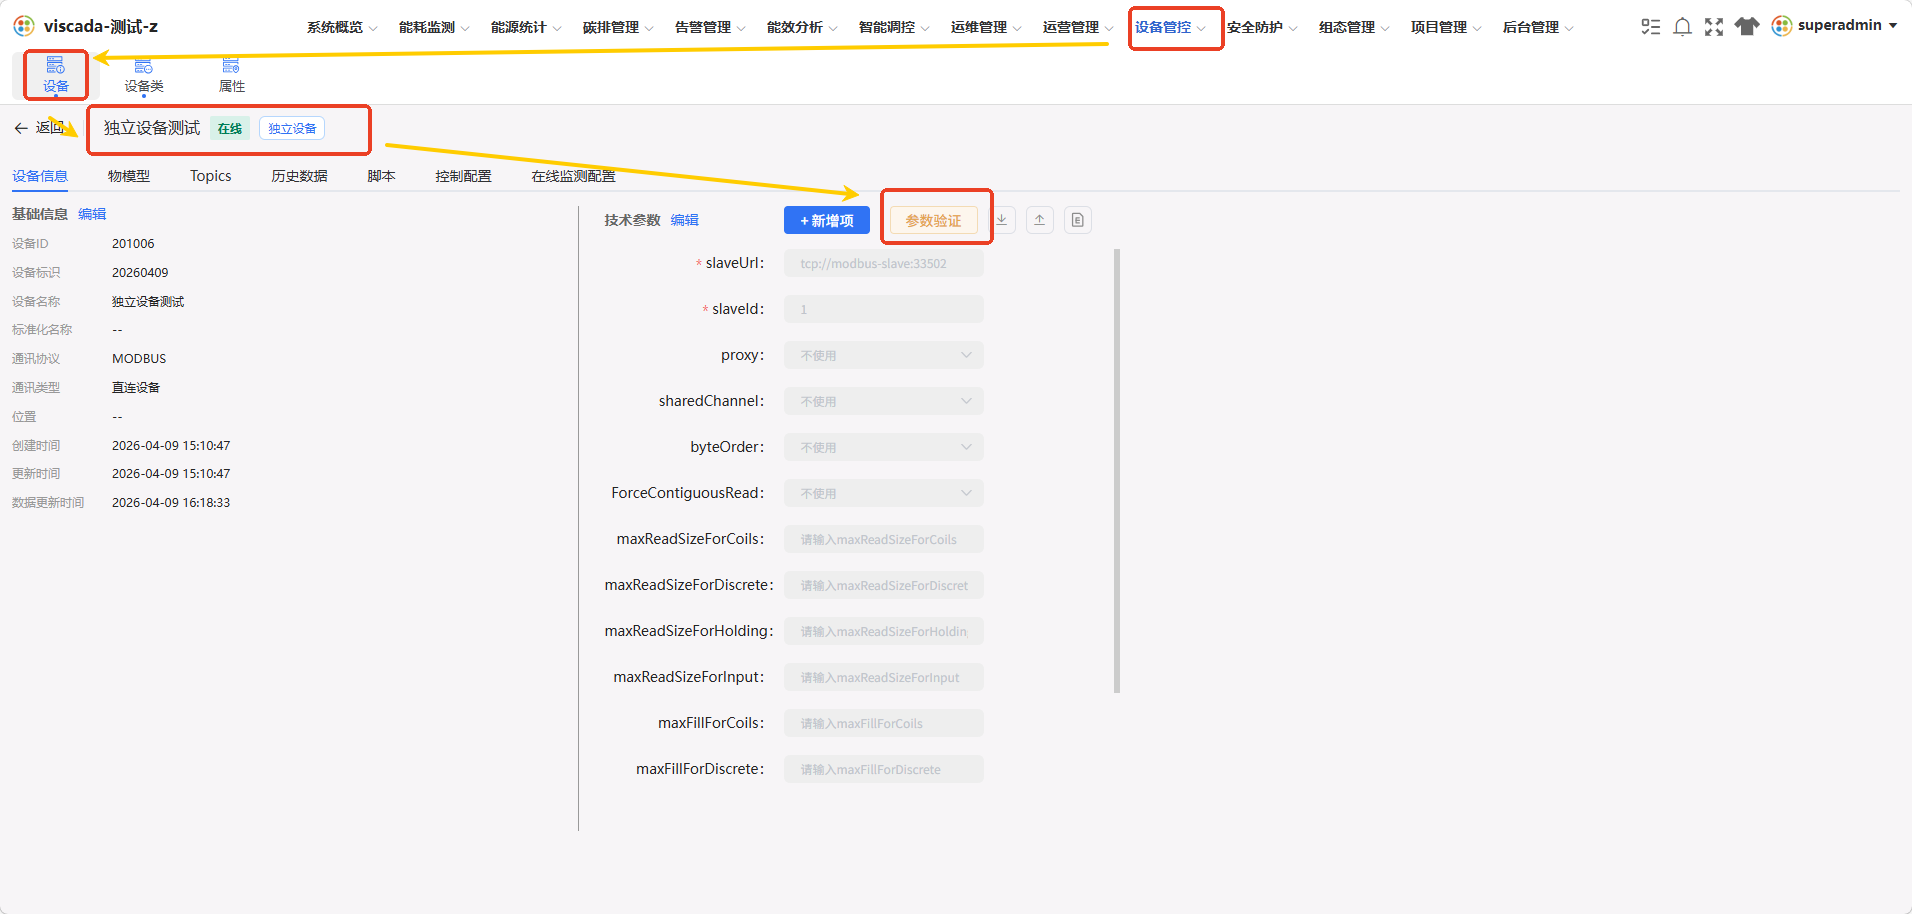The height and width of the screenshot is (914, 1912).
Task: Expand the ForceContiguousRead dropdown
Action: pyautogui.click(x=884, y=493)
